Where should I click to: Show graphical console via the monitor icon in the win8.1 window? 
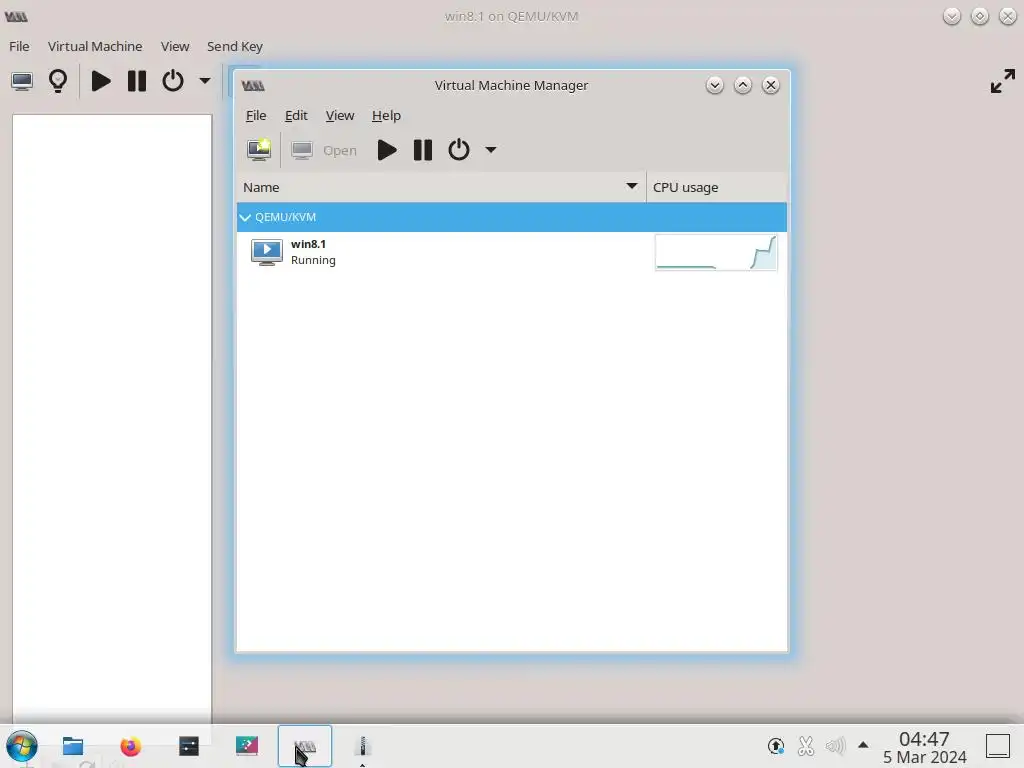click(22, 82)
